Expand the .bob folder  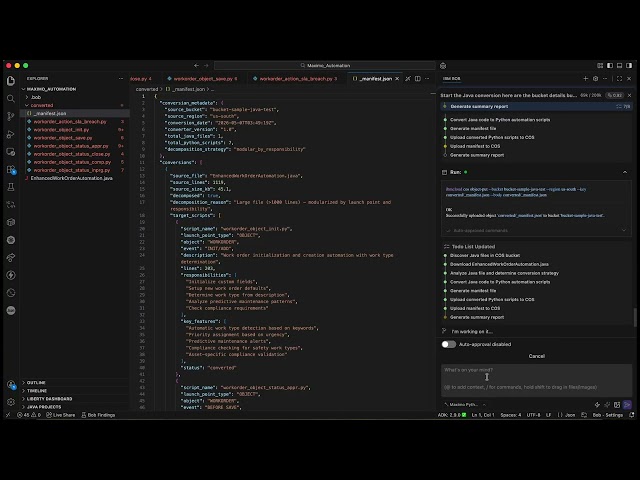(36, 97)
